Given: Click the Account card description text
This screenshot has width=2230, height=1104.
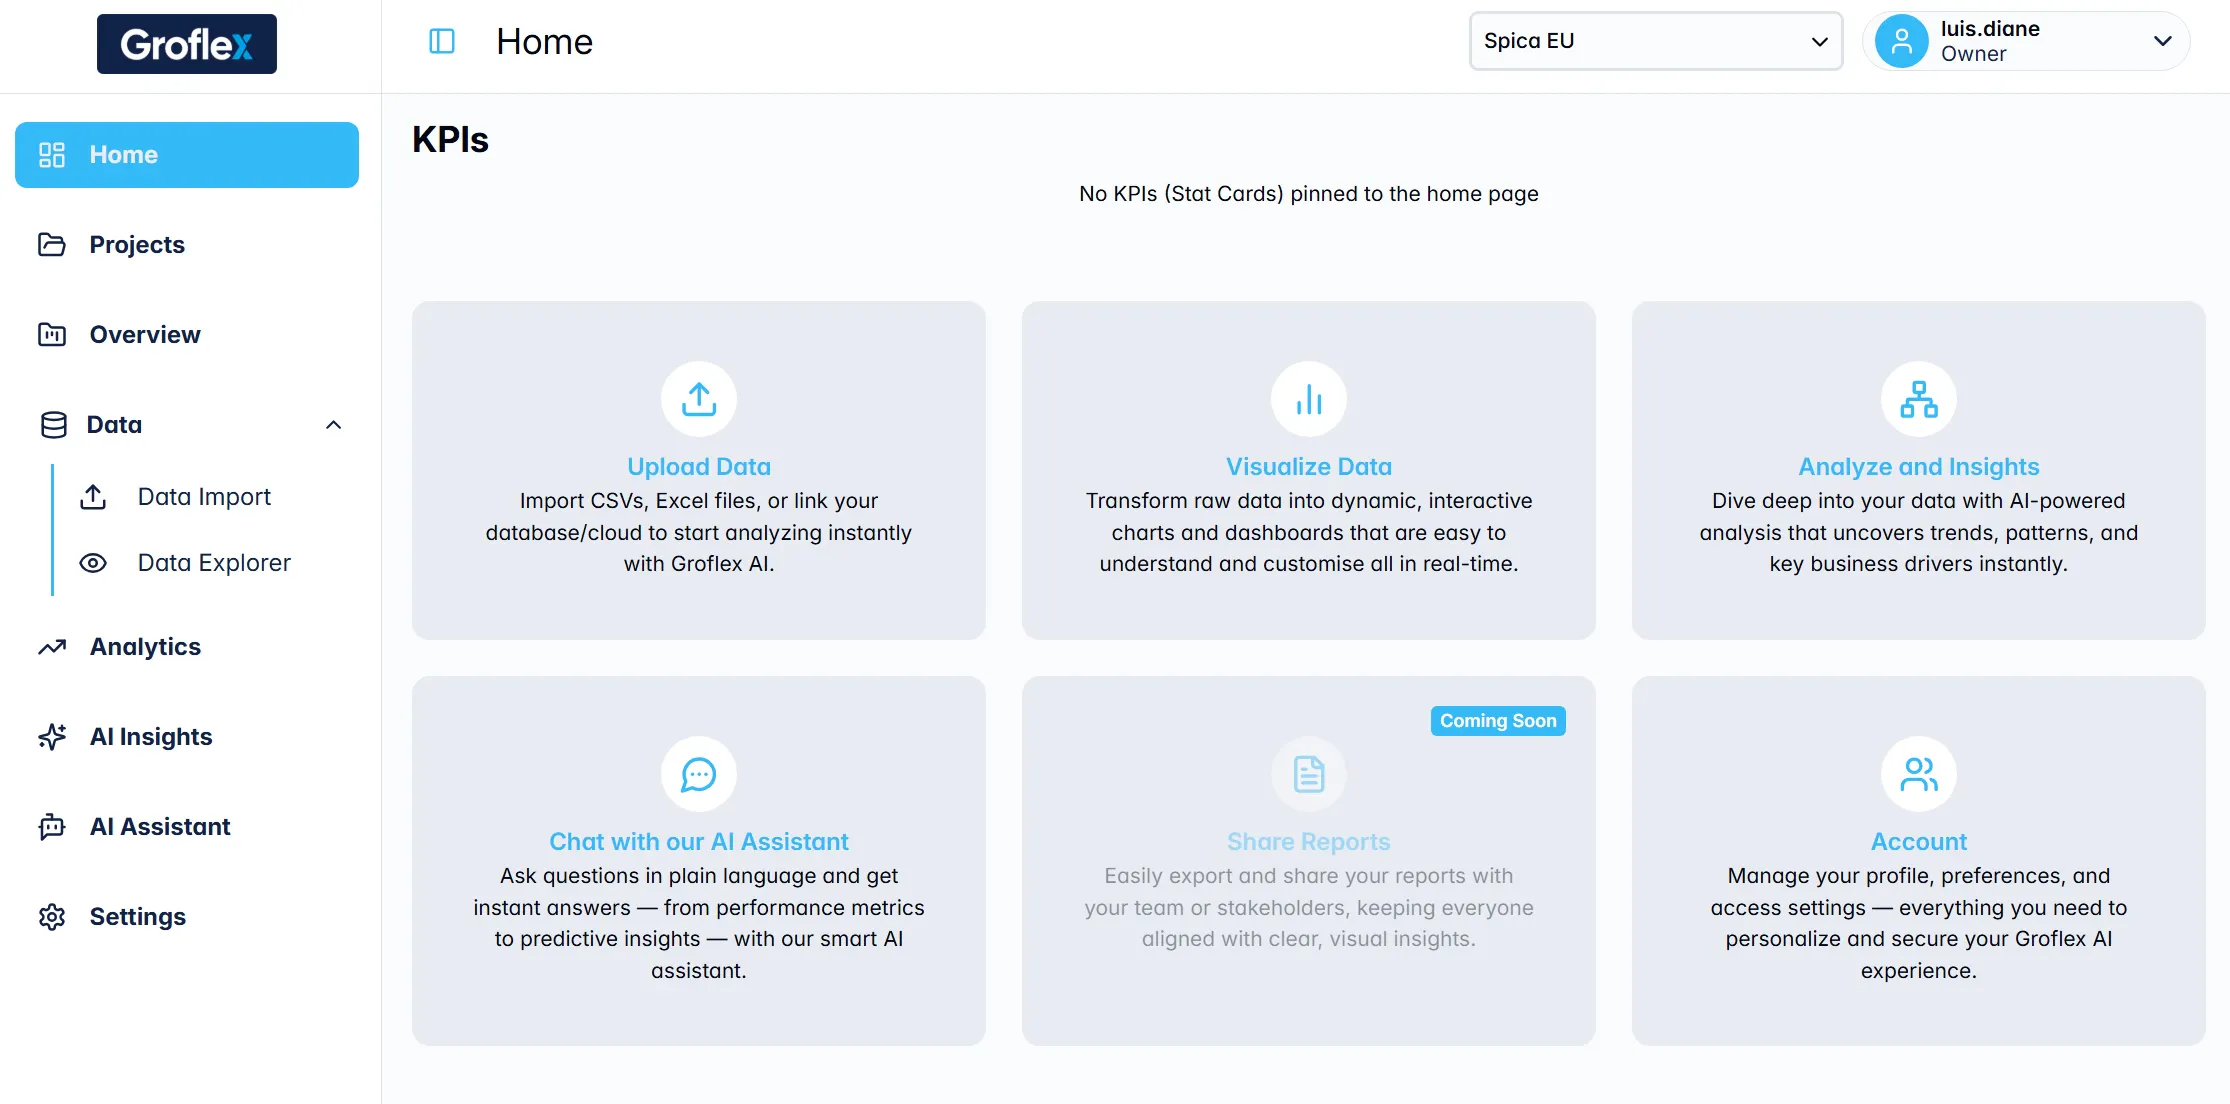Looking at the screenshot, I should coord(1919,923).
